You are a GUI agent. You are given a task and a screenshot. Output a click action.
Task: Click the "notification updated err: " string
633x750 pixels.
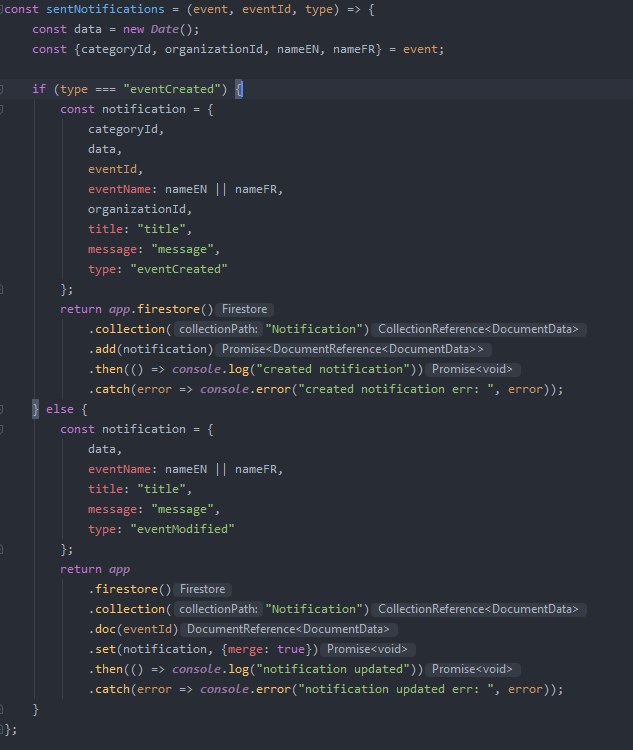(396, 689)
